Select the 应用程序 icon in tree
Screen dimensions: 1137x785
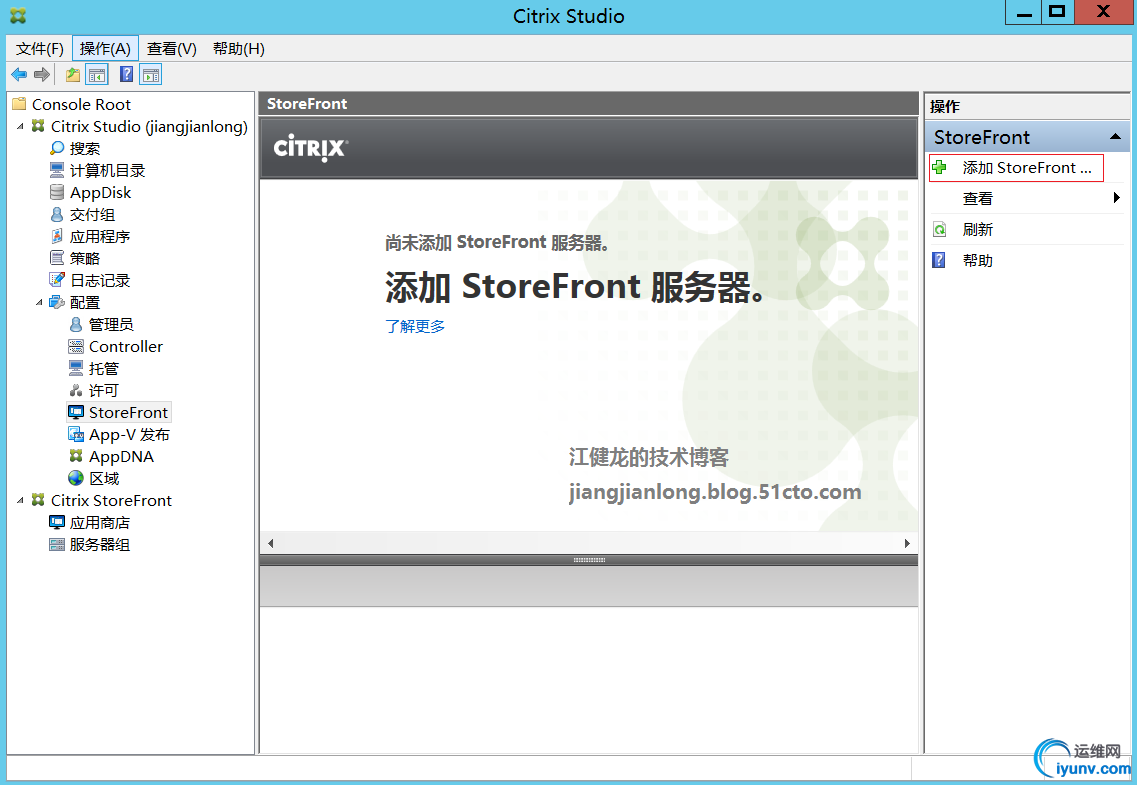57,236
